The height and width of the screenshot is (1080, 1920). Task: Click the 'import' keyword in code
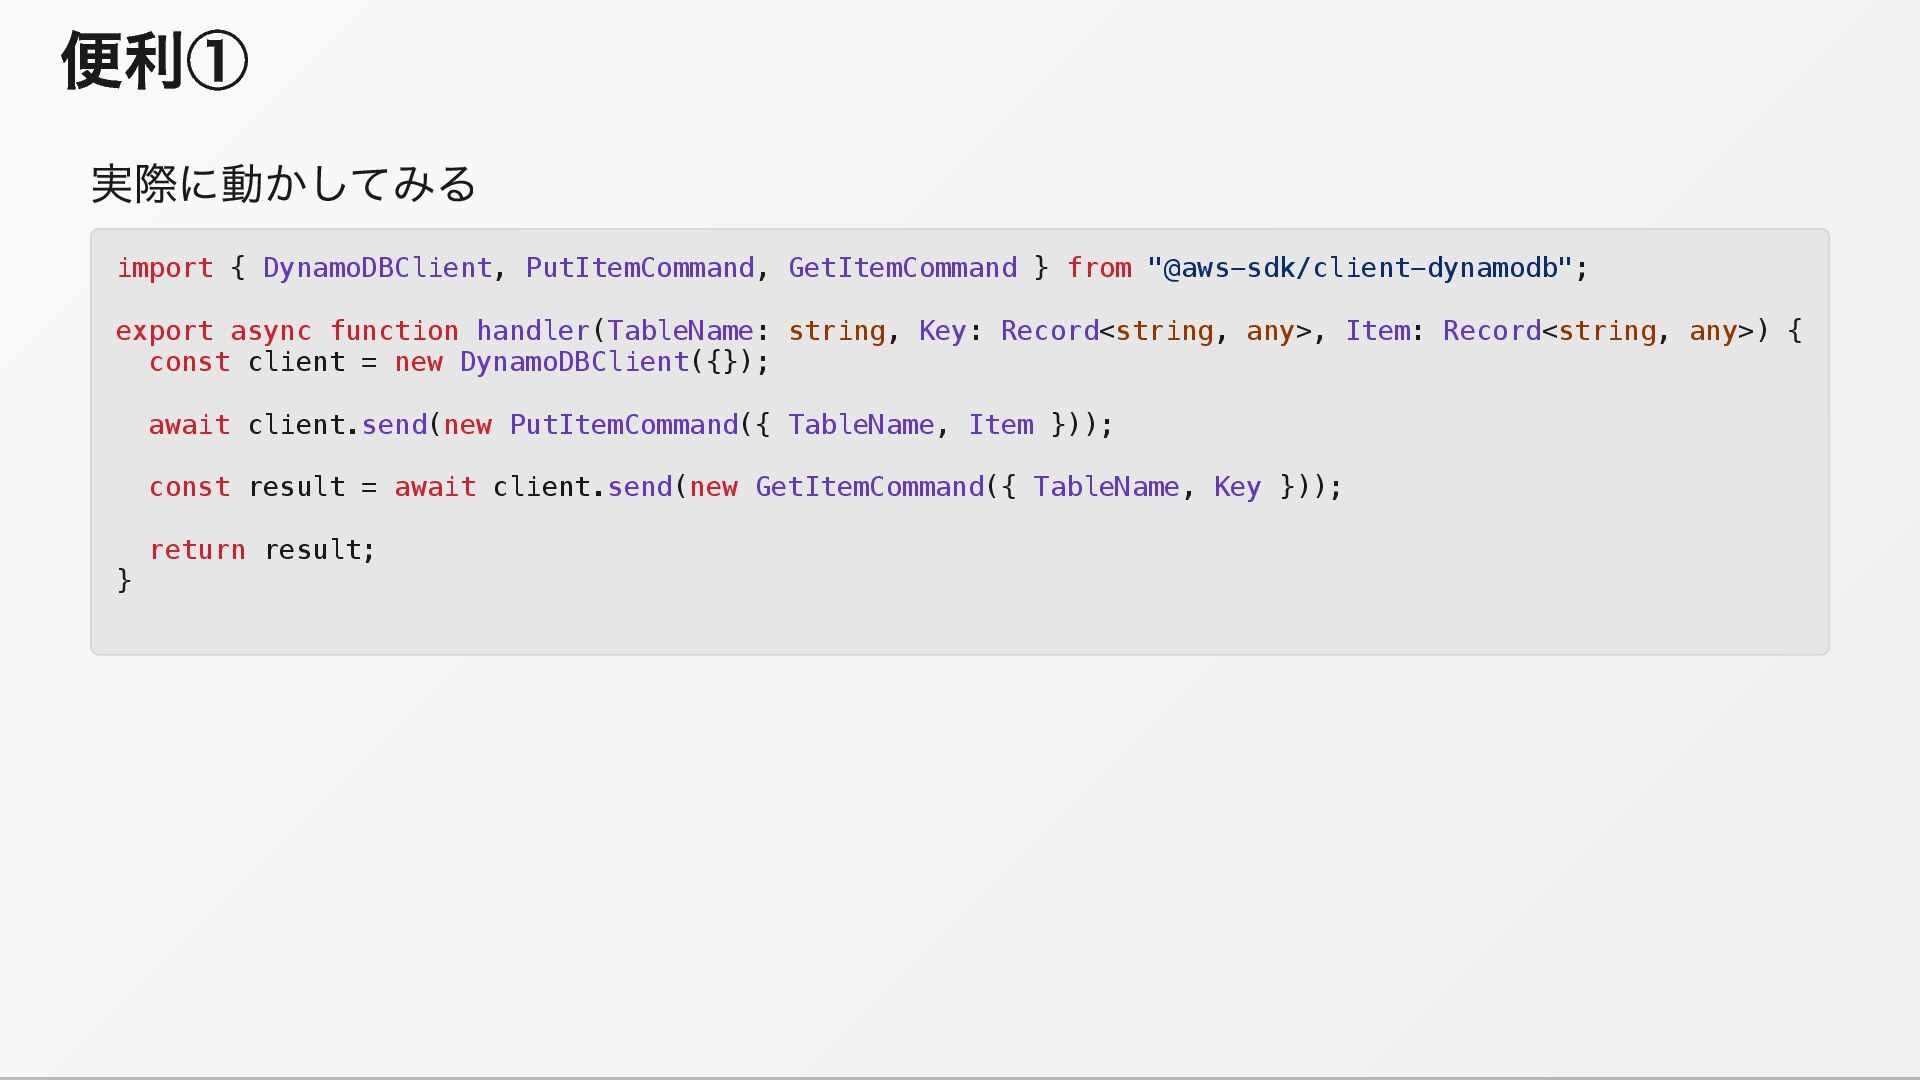[x=165, y=268]
